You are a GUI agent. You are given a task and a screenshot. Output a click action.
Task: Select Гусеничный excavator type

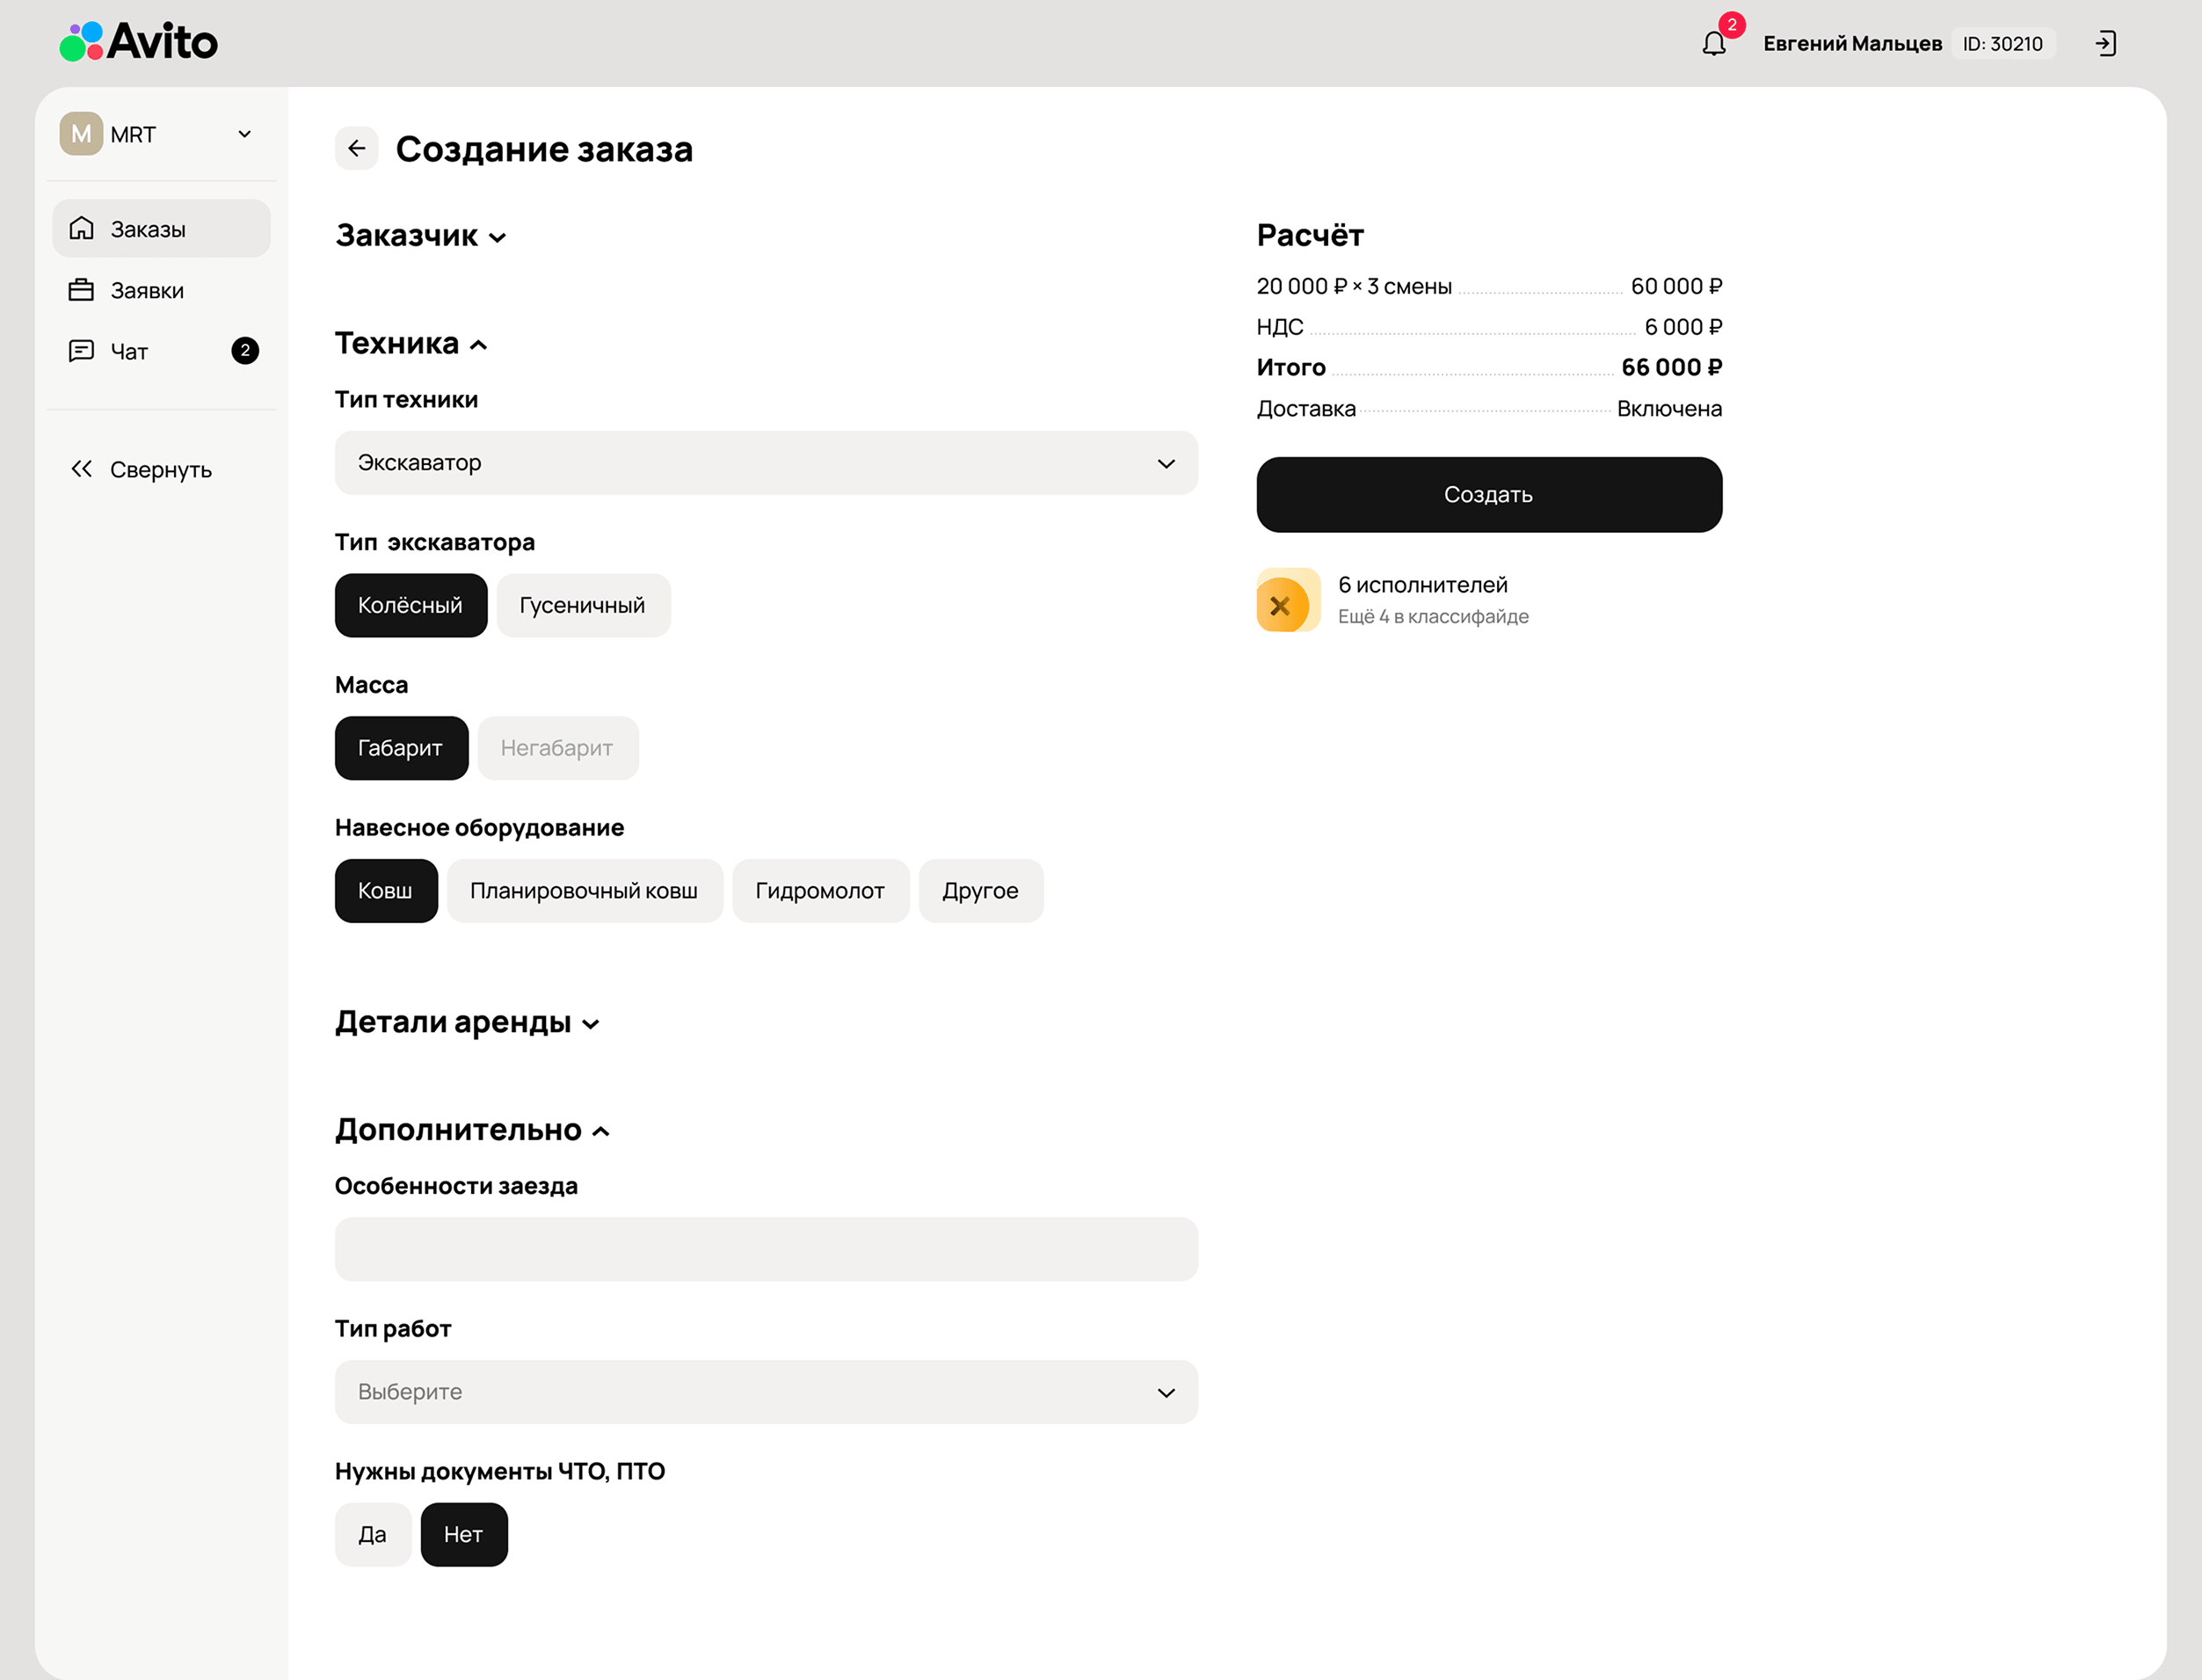click(582, 605)
